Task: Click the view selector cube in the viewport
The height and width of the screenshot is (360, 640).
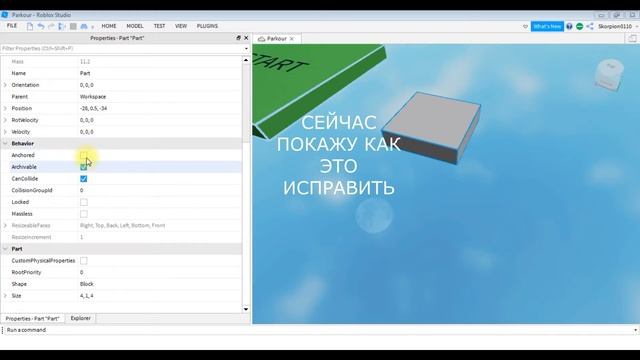Action: click(x=609, y=74)
